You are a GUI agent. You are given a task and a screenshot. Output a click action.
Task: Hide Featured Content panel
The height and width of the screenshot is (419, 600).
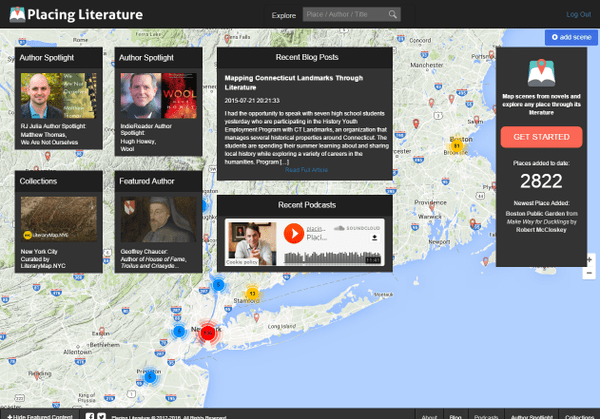click(40, 415)
